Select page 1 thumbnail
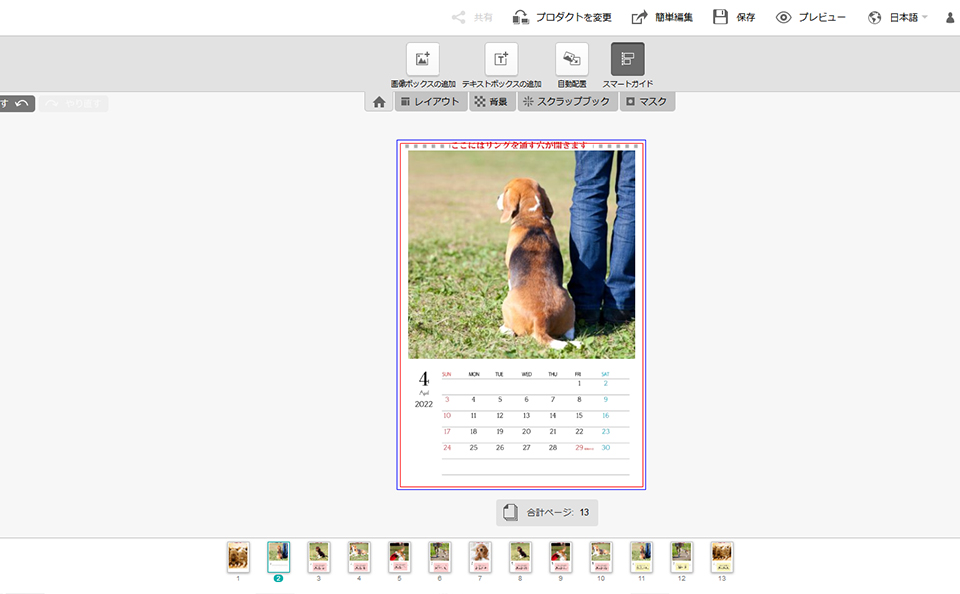 238,557
